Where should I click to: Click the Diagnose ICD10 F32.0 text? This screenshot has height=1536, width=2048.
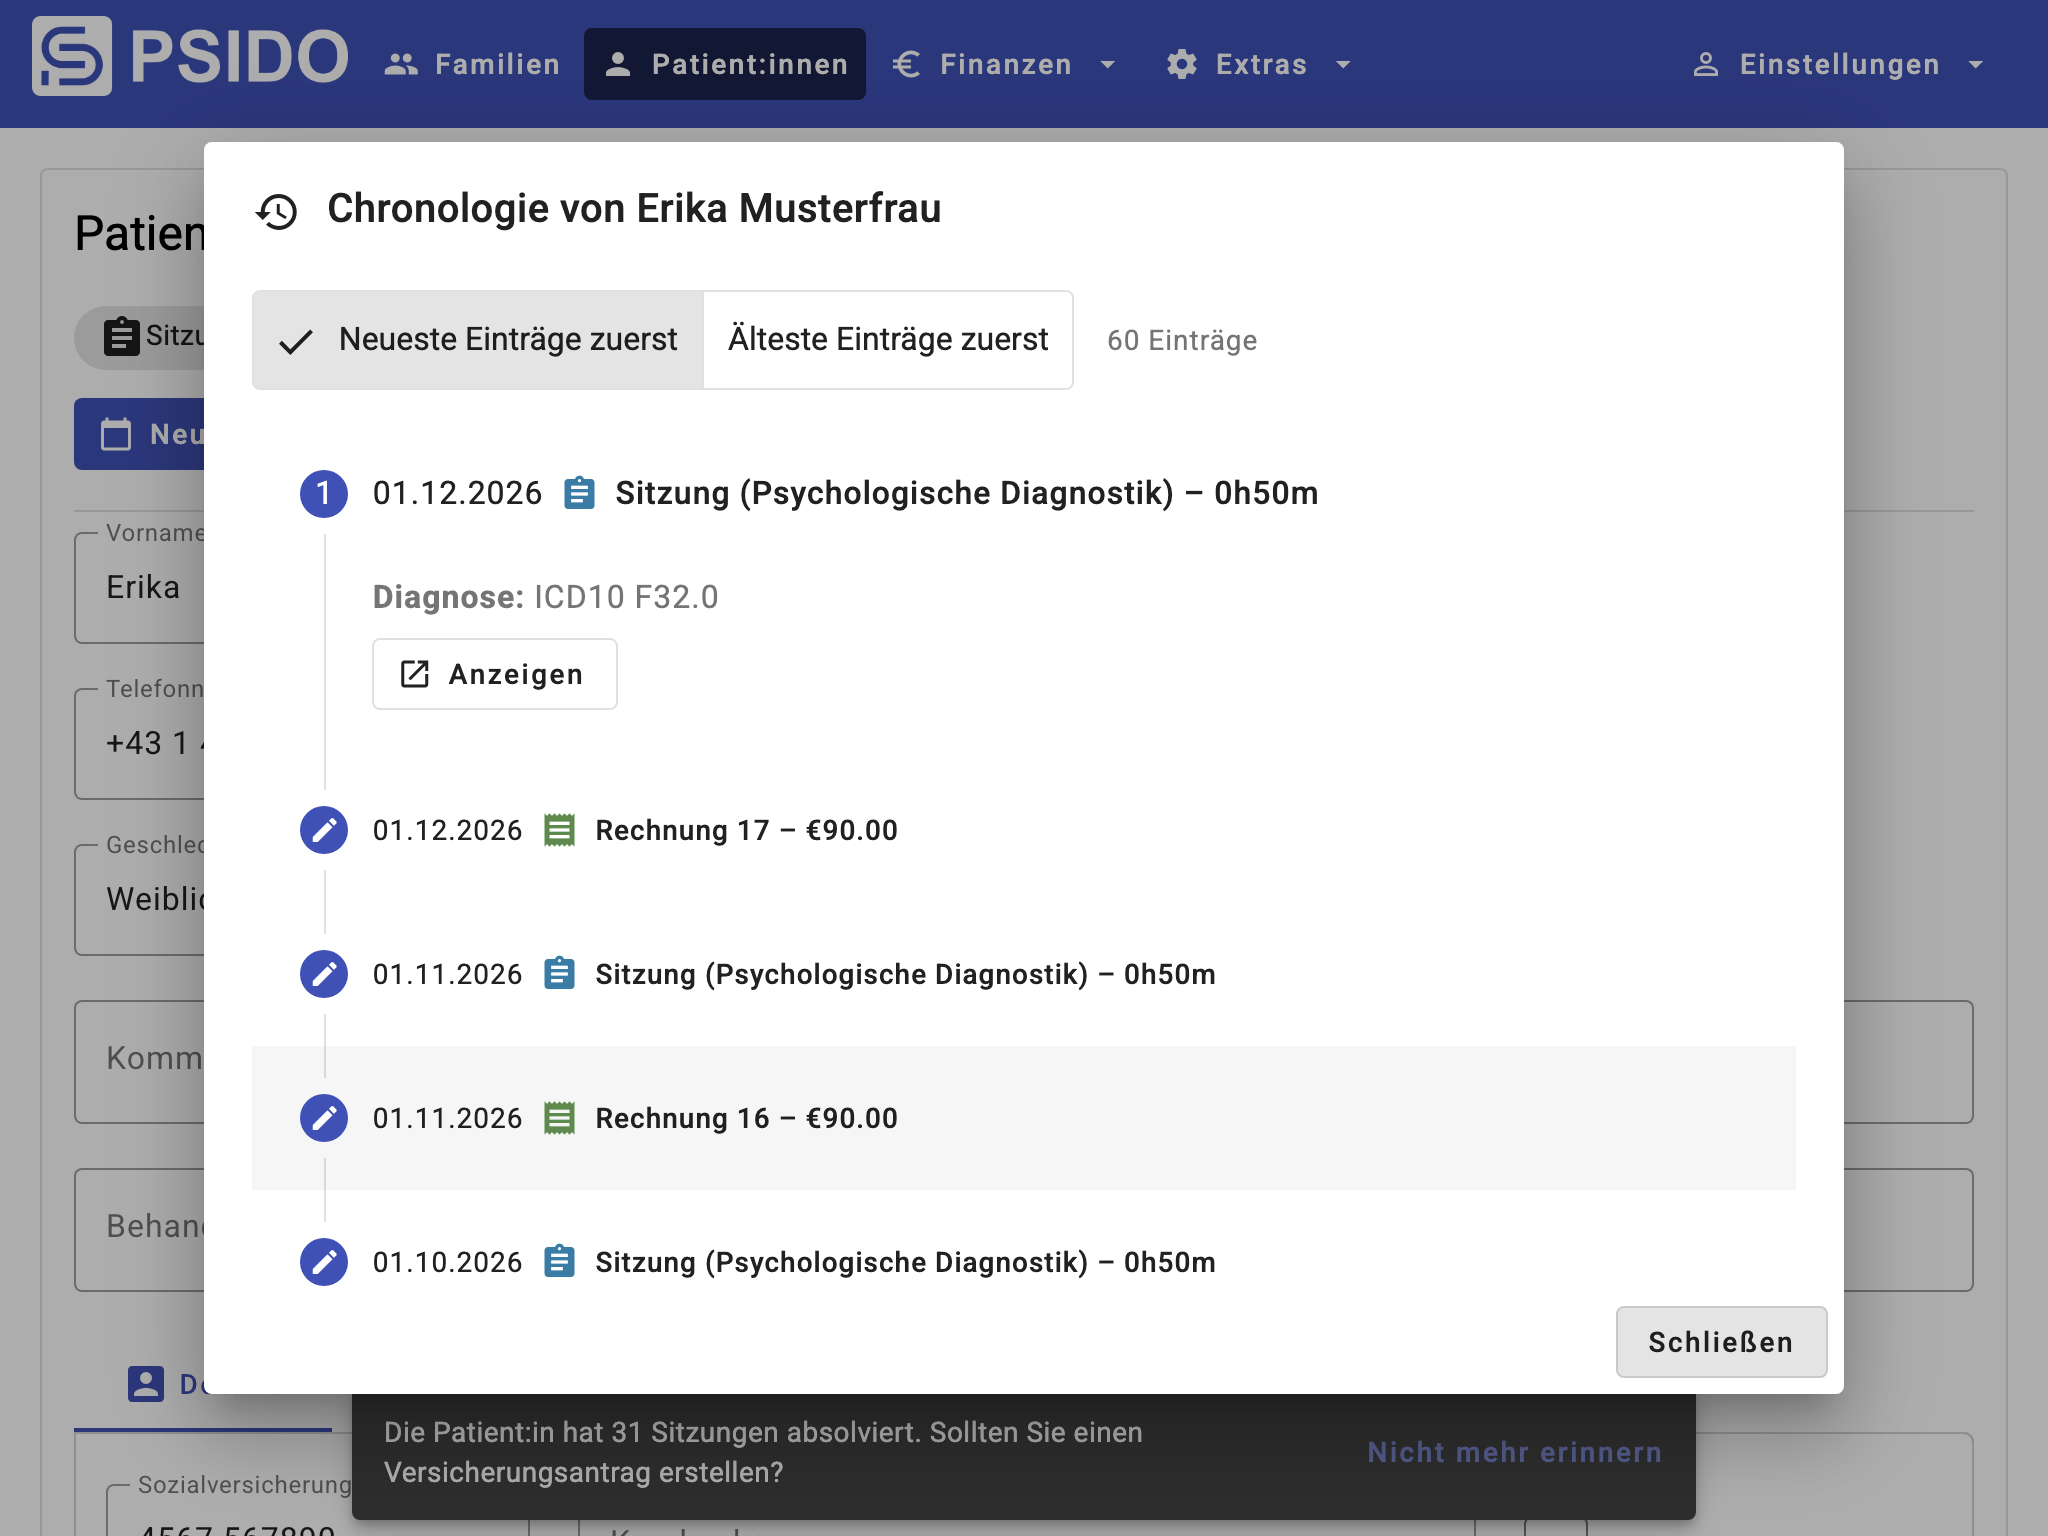point(545,597)
